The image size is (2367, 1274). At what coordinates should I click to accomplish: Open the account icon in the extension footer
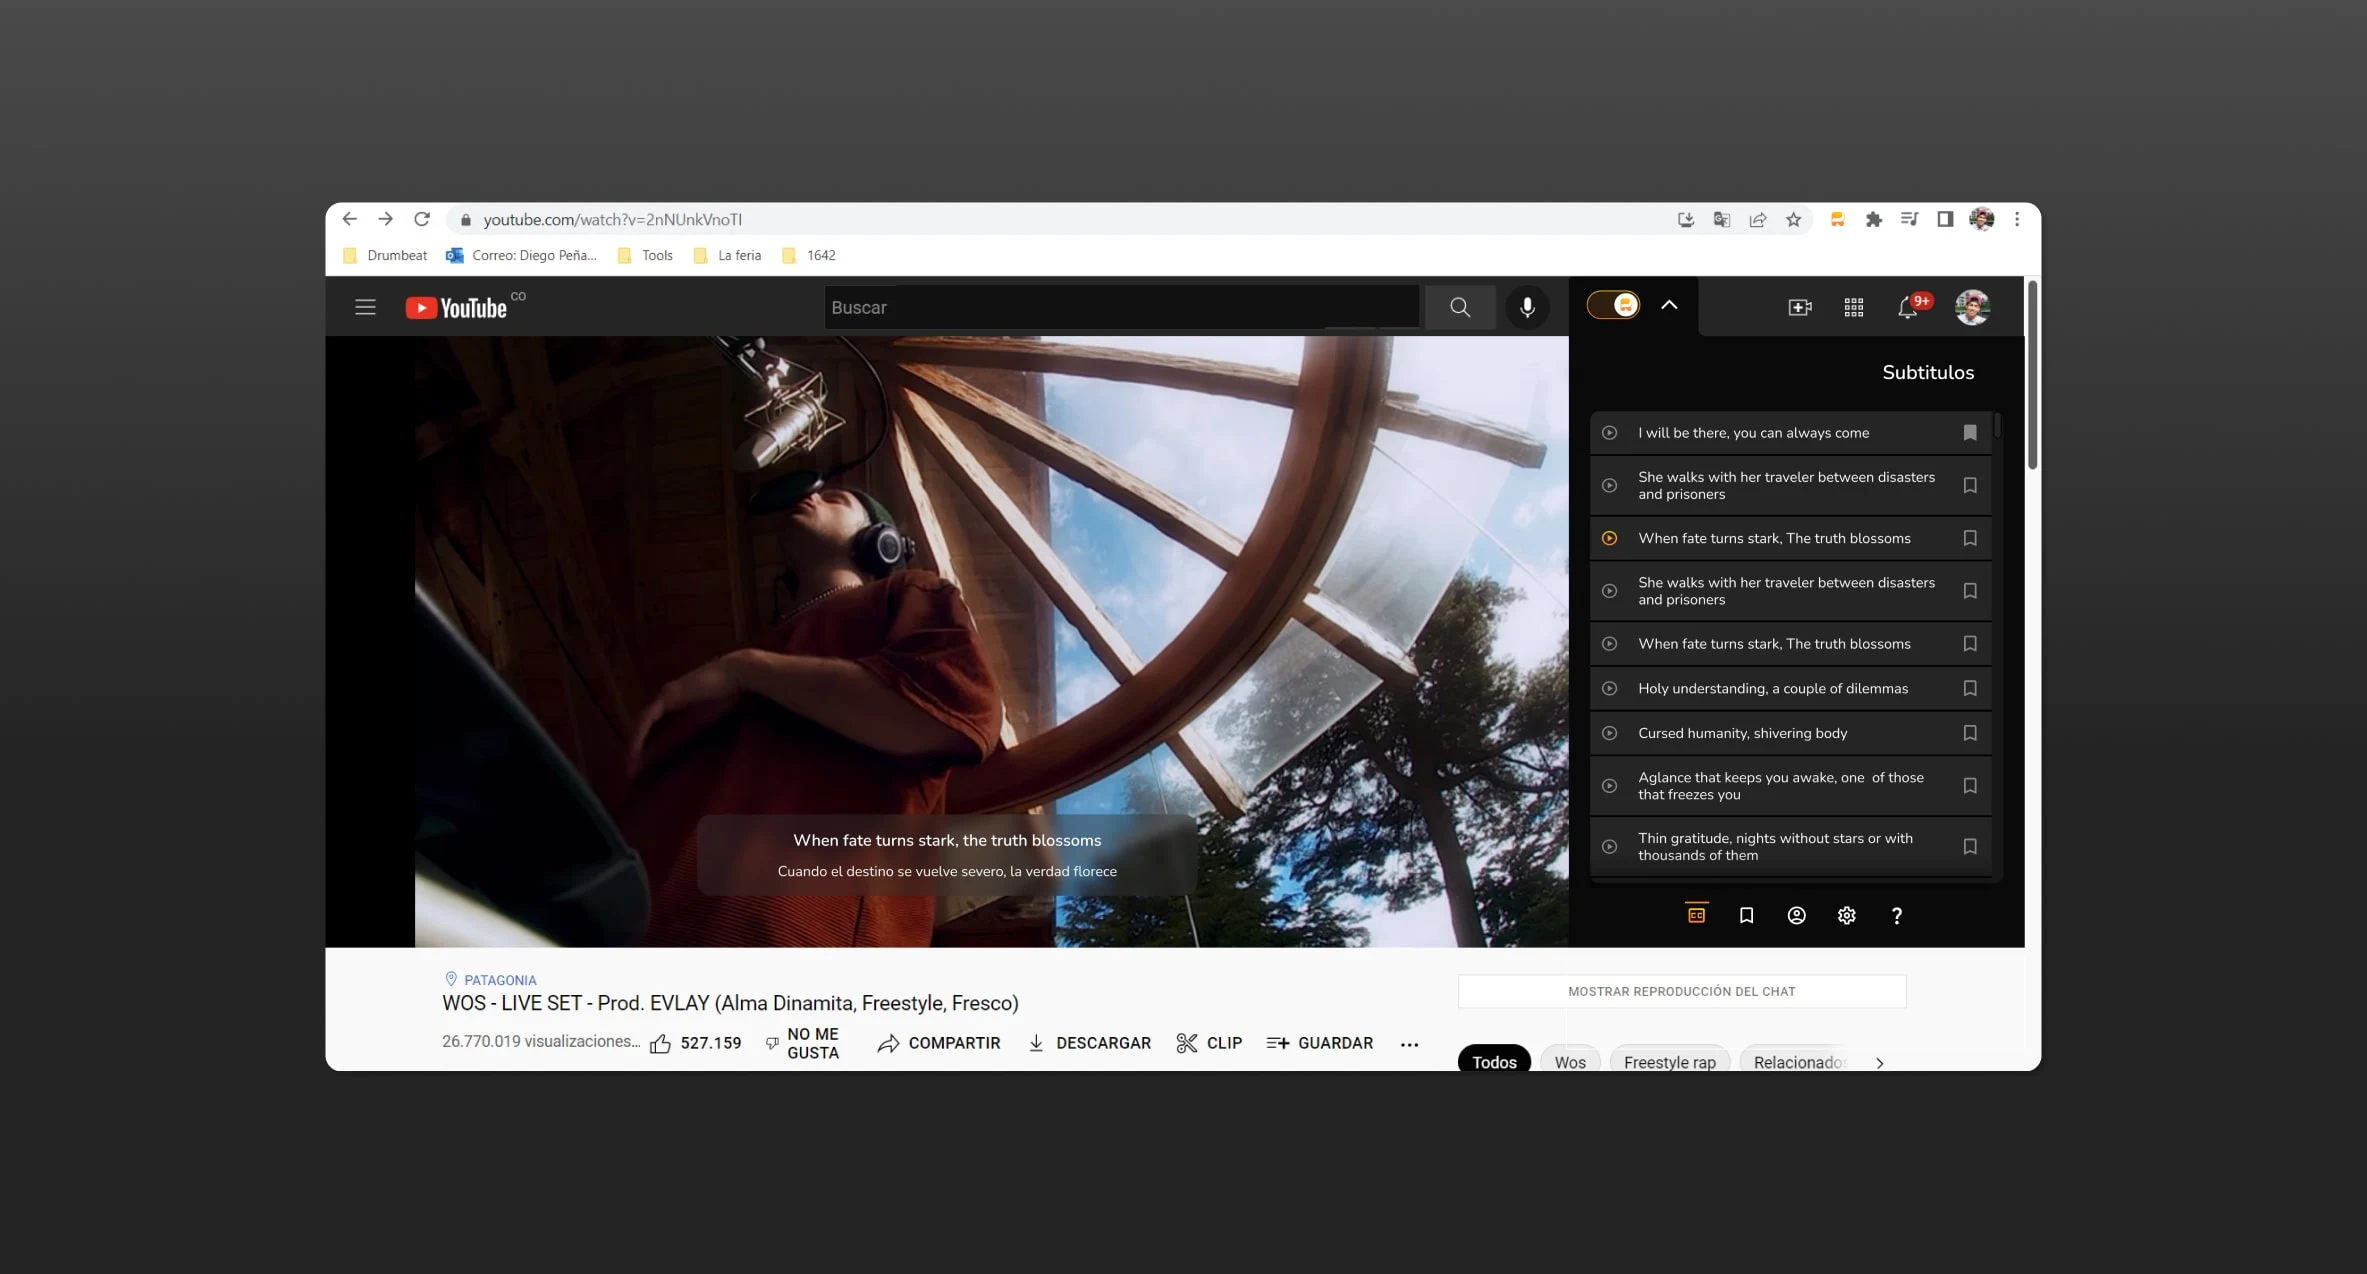(x=1797, y=915)
